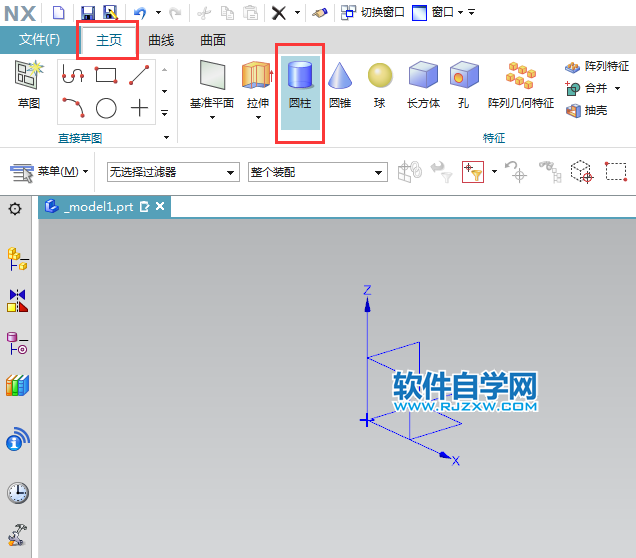The width and height of the screenshot is (636, 558).
Task: Click the 抽壳 shell button
Action: [587, 110]
